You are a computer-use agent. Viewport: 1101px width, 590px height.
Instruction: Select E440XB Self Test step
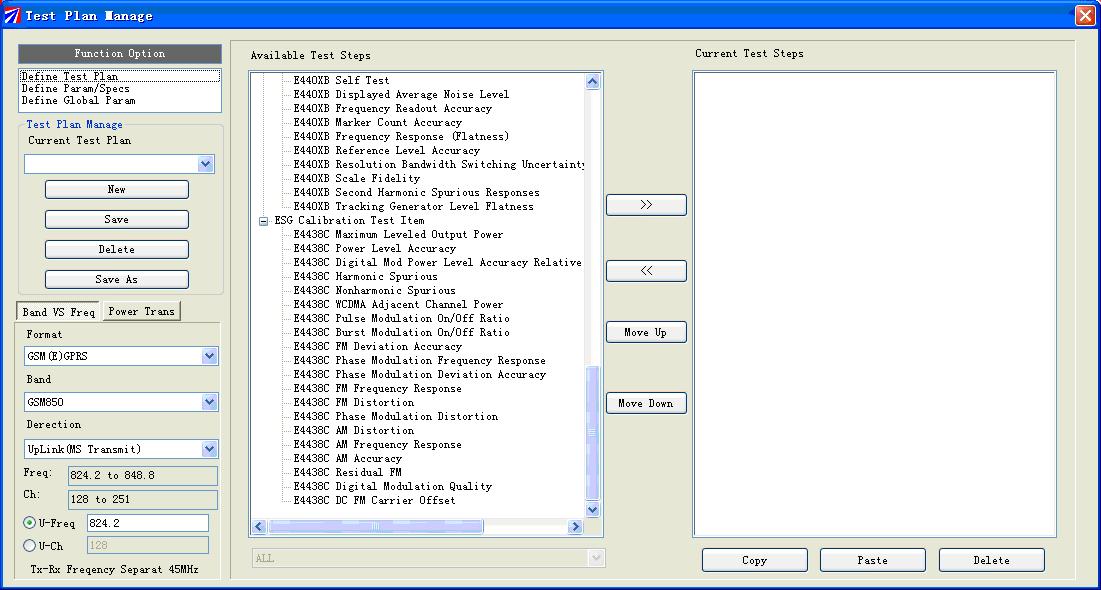(341, 81)
